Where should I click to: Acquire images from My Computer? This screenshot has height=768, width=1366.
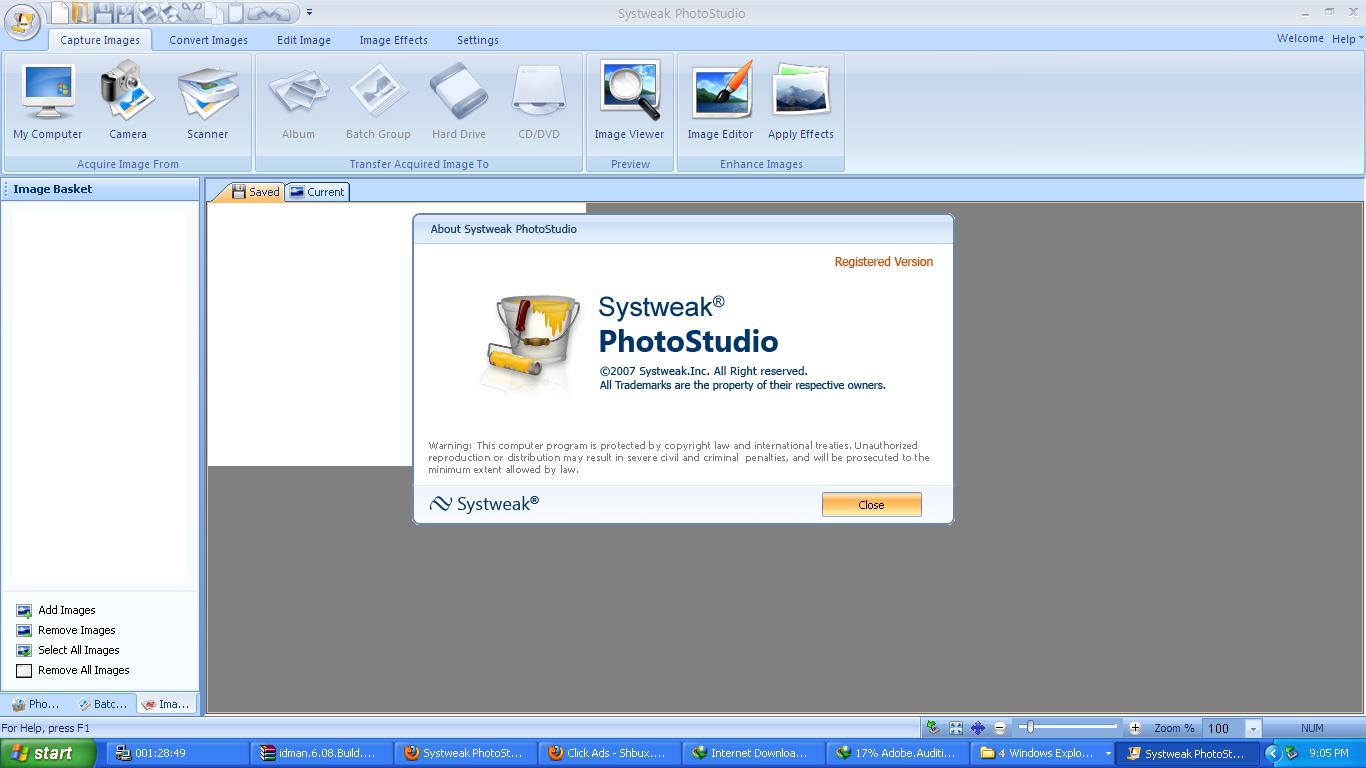48,101
